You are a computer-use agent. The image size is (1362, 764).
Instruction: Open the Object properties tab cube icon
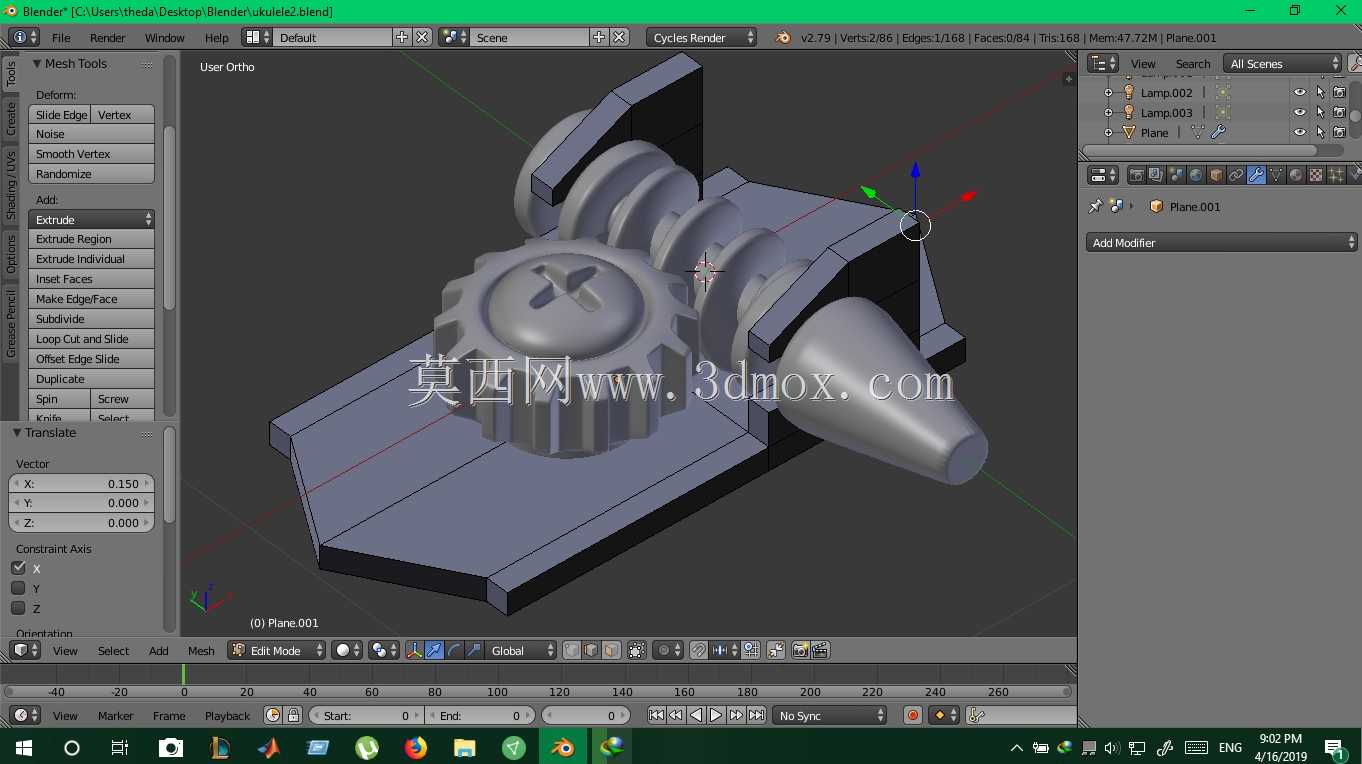coord(1216,175)
